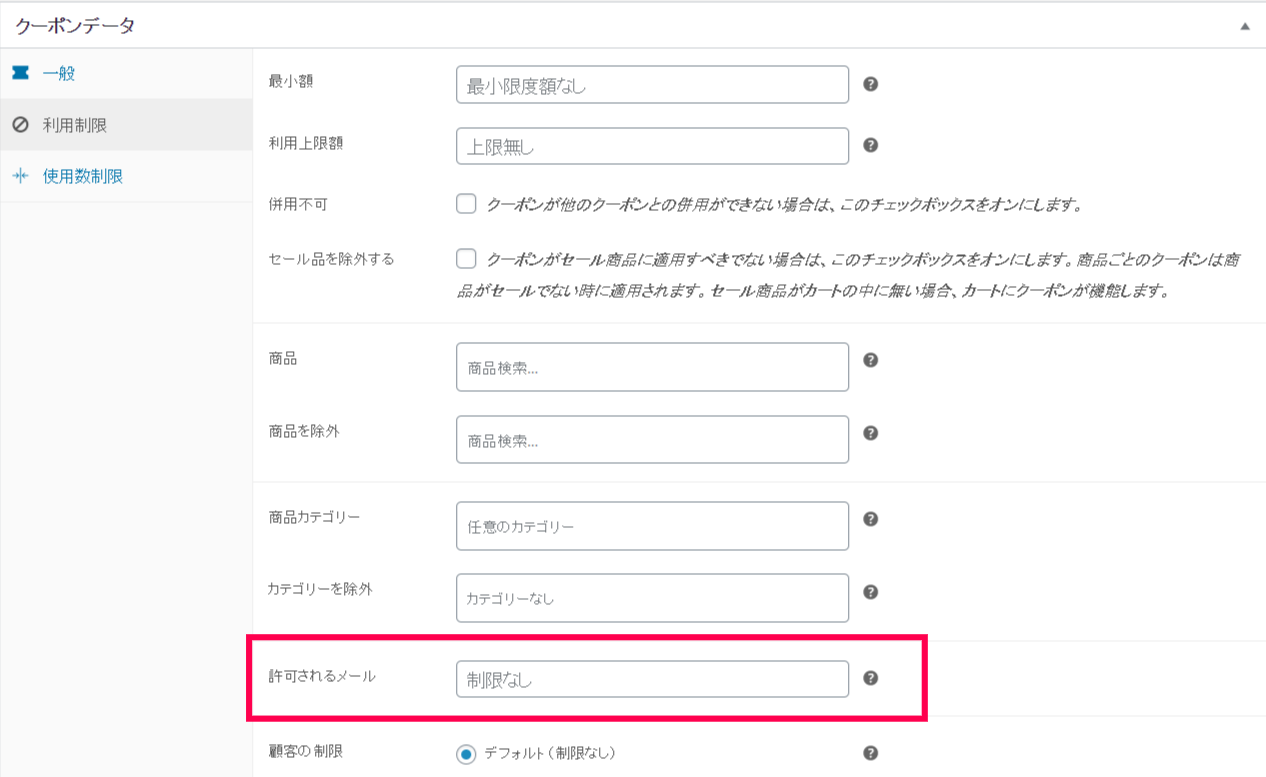Image resolution: width=1266 pixels, height=777 pixels.
Task: Click the 最小額 label
Action: pos(290,82)
